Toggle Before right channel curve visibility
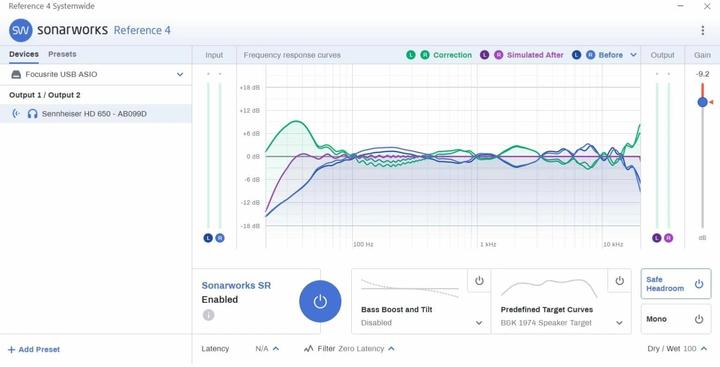This screenshot has height=367, width=720. pos(591,55)
